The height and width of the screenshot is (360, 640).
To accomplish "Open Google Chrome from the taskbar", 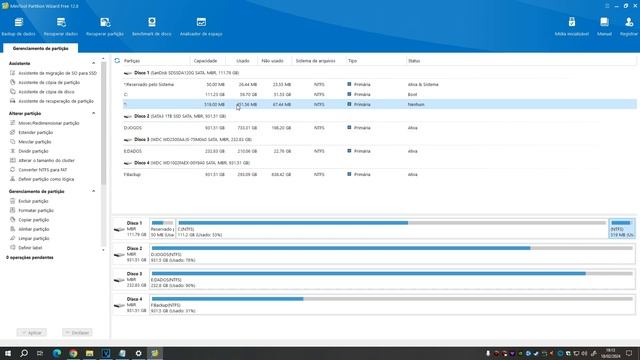I will (x=73, y=353).
